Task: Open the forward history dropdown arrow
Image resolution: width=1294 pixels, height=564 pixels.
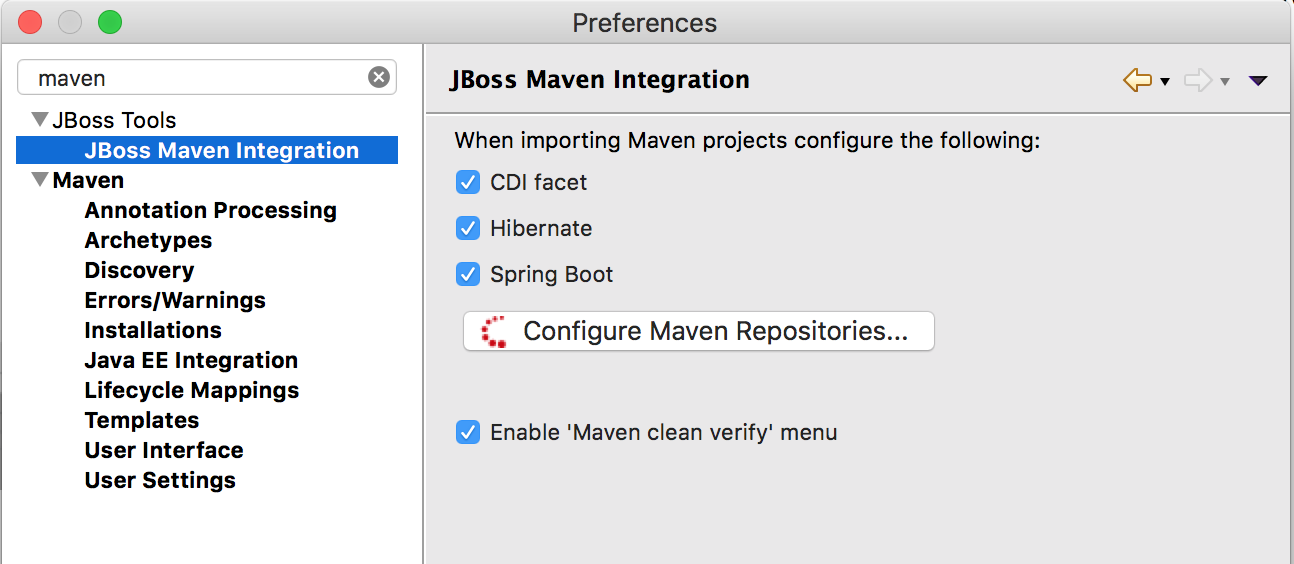Action: 1225,82
